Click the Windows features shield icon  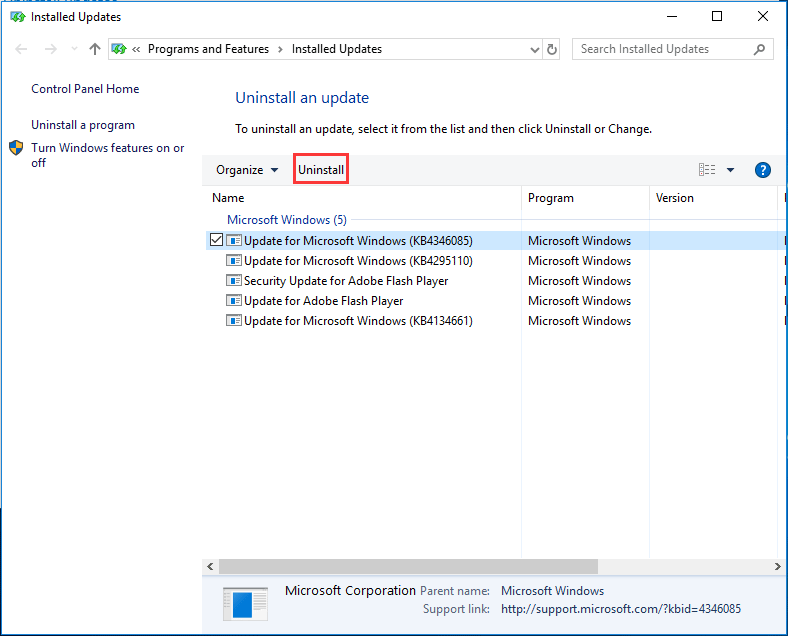16,148
